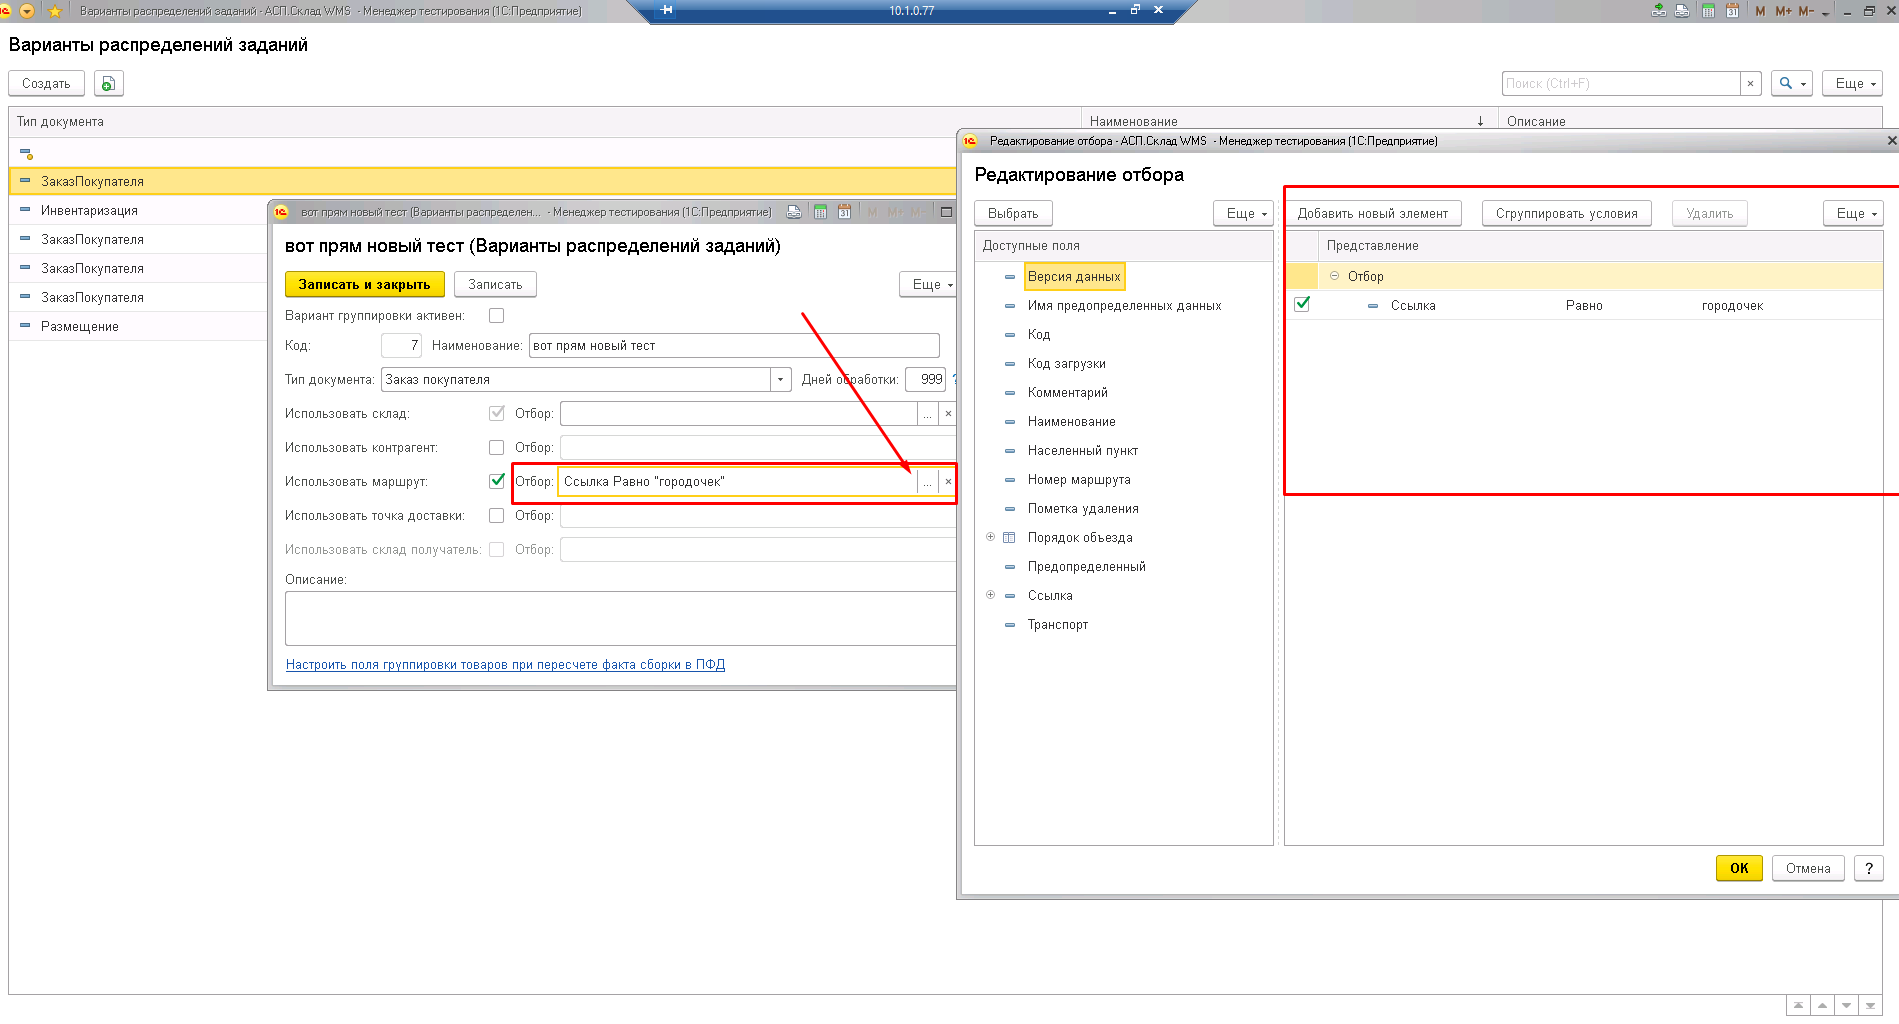Click the Добавить новый элемент button
This screenshot has width=1899, height=1024.
[1372, 213]
